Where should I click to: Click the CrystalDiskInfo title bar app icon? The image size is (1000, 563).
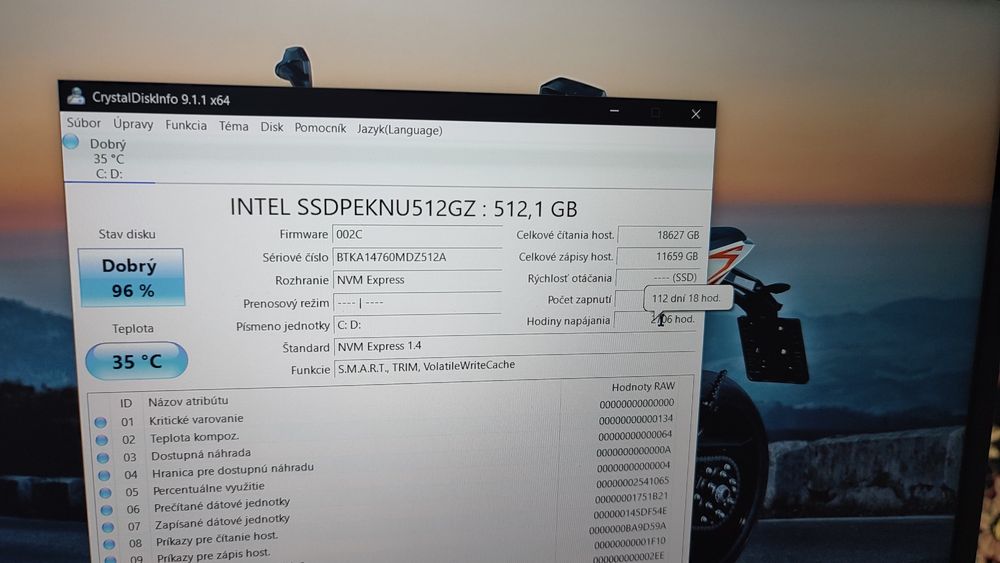click(x=76, y=96)
